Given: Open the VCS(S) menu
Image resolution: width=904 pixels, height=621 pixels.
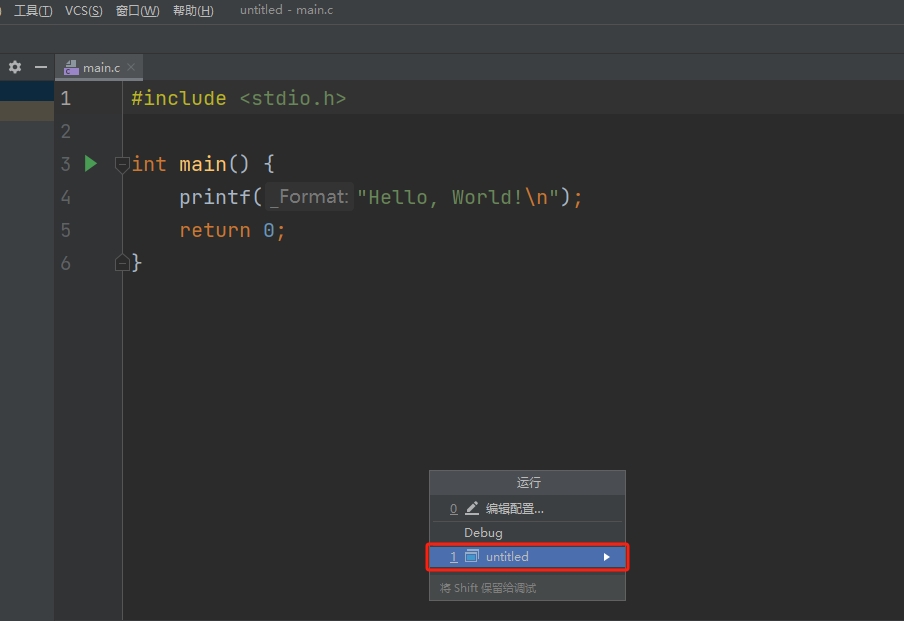Looking at the screenshot, I should point(83,11).
